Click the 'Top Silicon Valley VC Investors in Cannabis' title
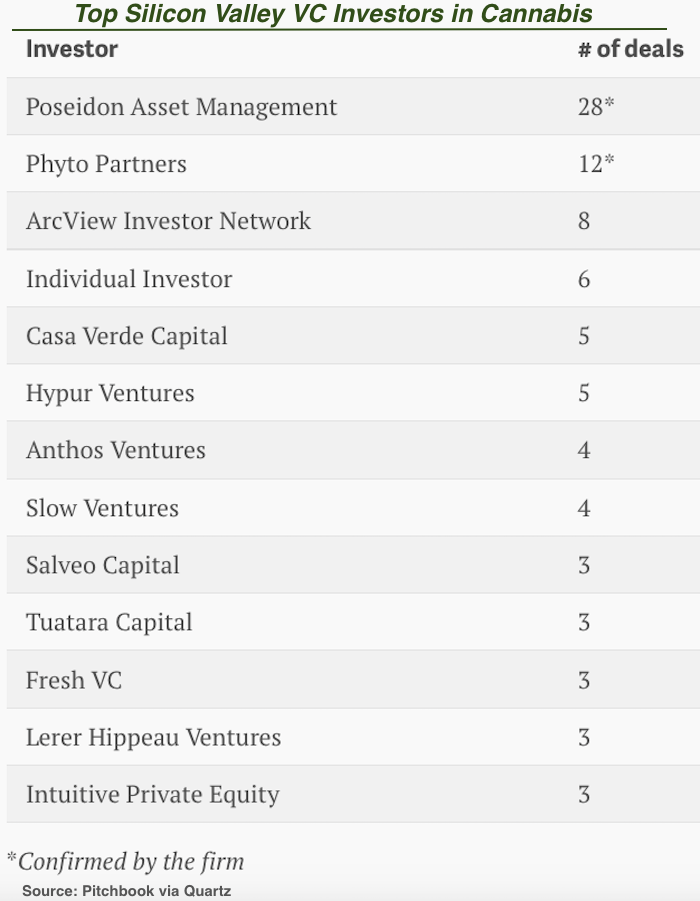Viewport: 700px width, 901px height. click(333, 14)
